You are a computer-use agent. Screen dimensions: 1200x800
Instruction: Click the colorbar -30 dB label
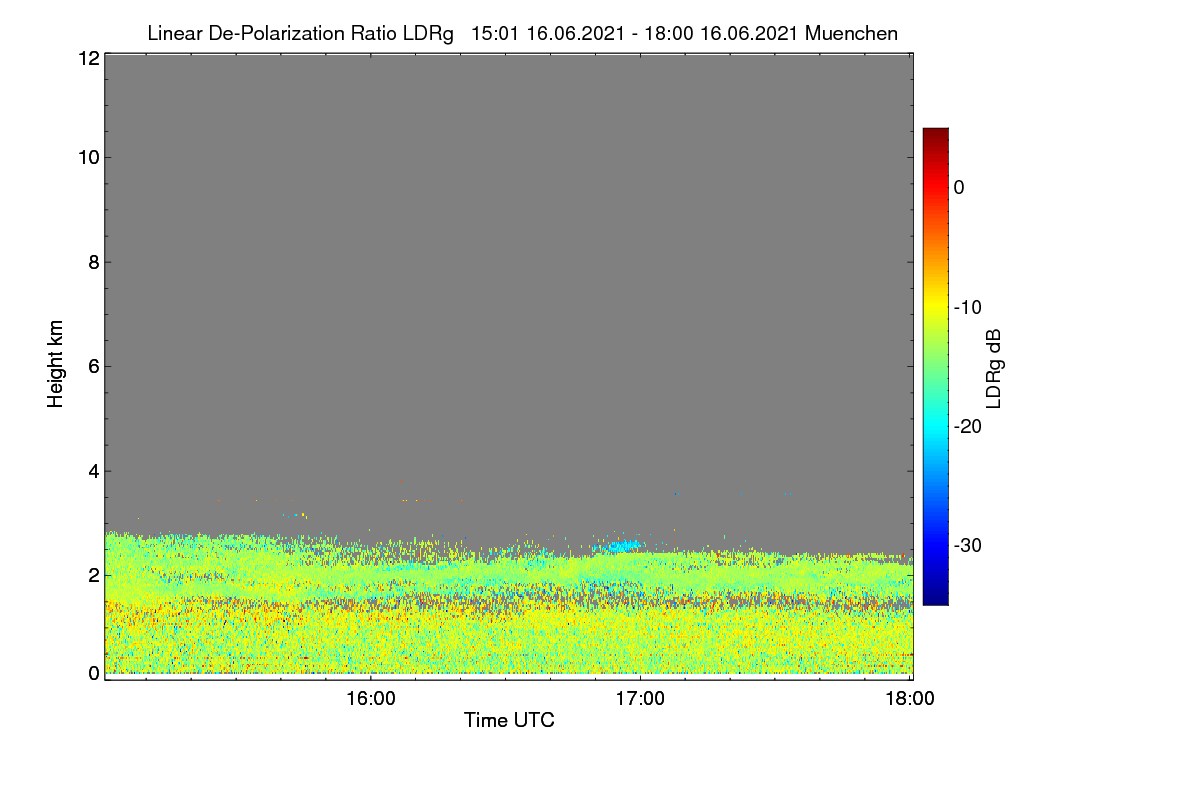tap(968, 546)
